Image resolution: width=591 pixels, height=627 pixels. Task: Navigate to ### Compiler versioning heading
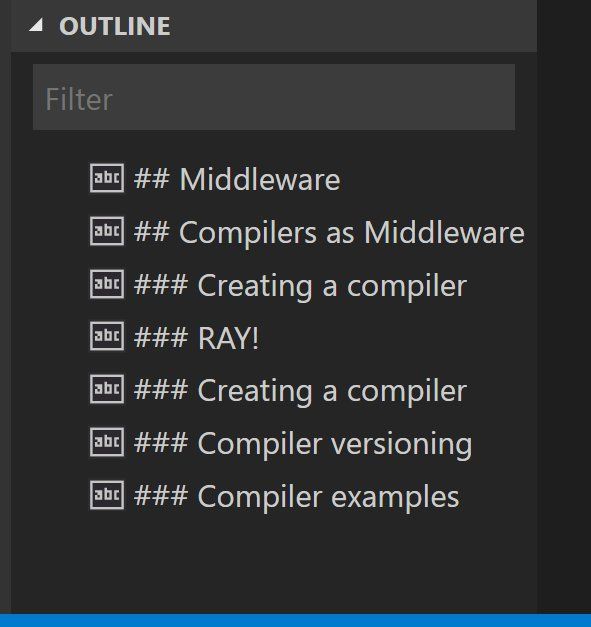[x=303, y=443]
